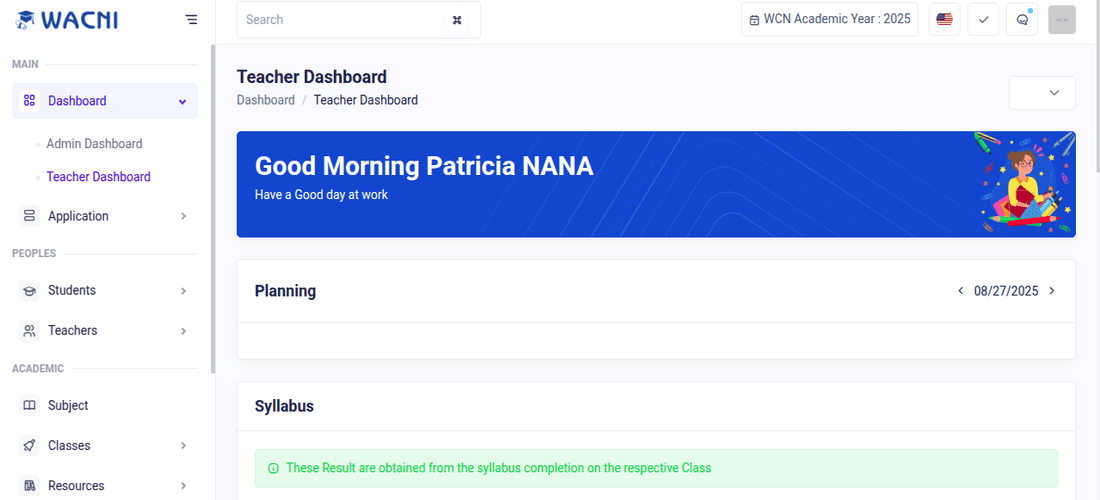Viewport: 1100px width, 500px height.
Task: Click the Classes rocket icon
Action: pos(29,446)
